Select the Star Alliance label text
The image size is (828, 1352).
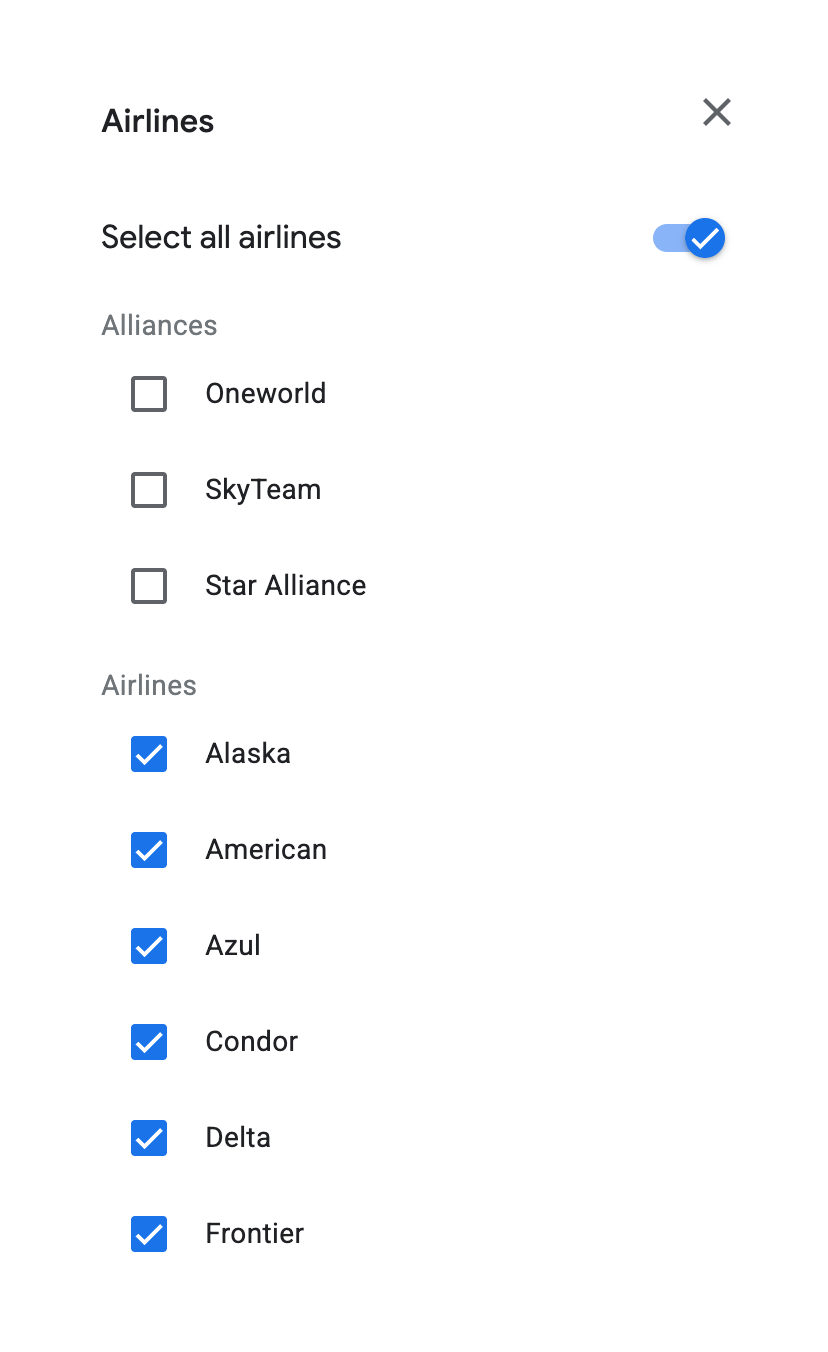click(286, 585)
